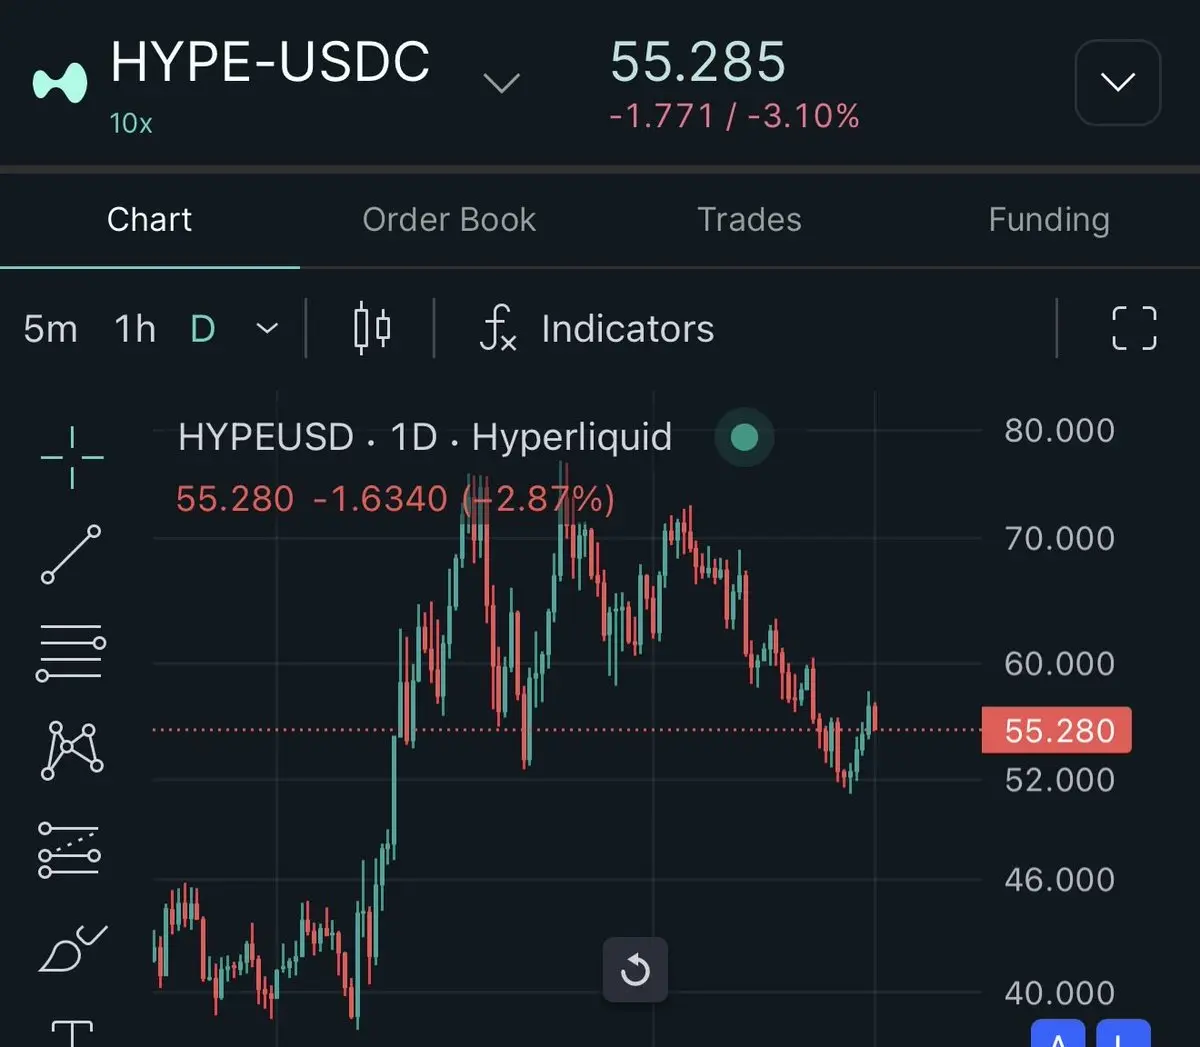Image resolution: width=1200 pixels, height=1047 pixels.
Task: Select the XABCD pattern tool
Action: (x=71, y=751)
